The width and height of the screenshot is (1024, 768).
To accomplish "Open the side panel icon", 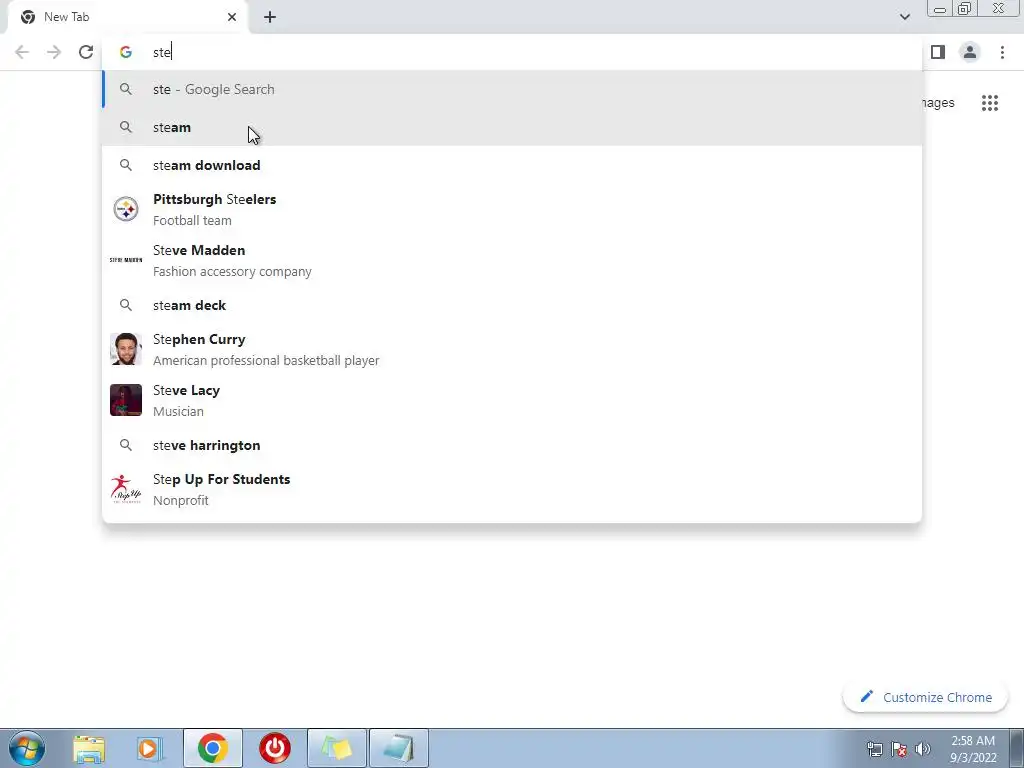I will coord(938,52).
